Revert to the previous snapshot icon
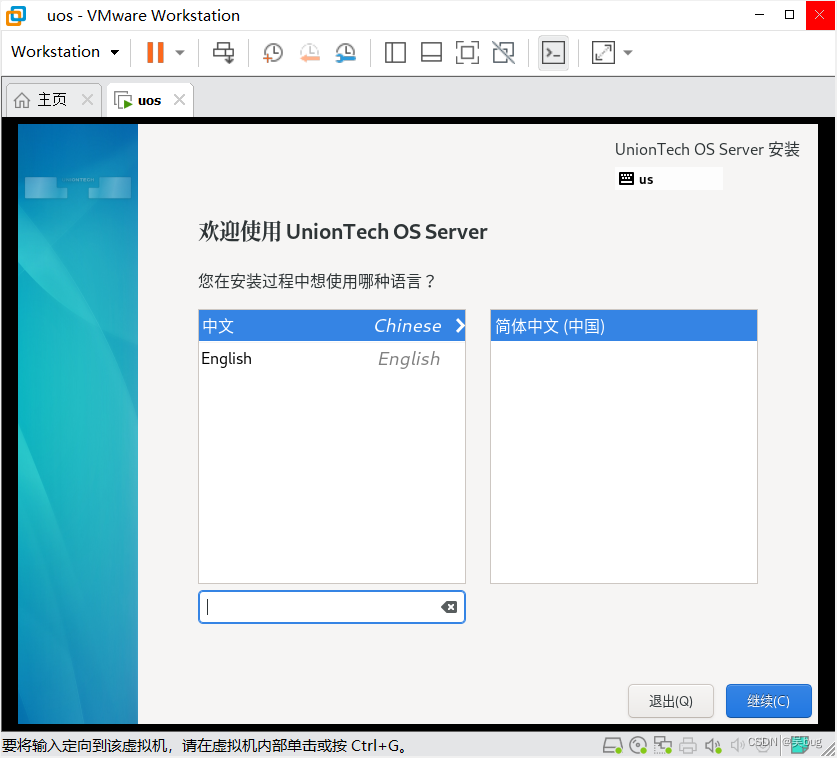Image resolution: width=837 pixels, height=758 pixels. click(x=310, y=52)
